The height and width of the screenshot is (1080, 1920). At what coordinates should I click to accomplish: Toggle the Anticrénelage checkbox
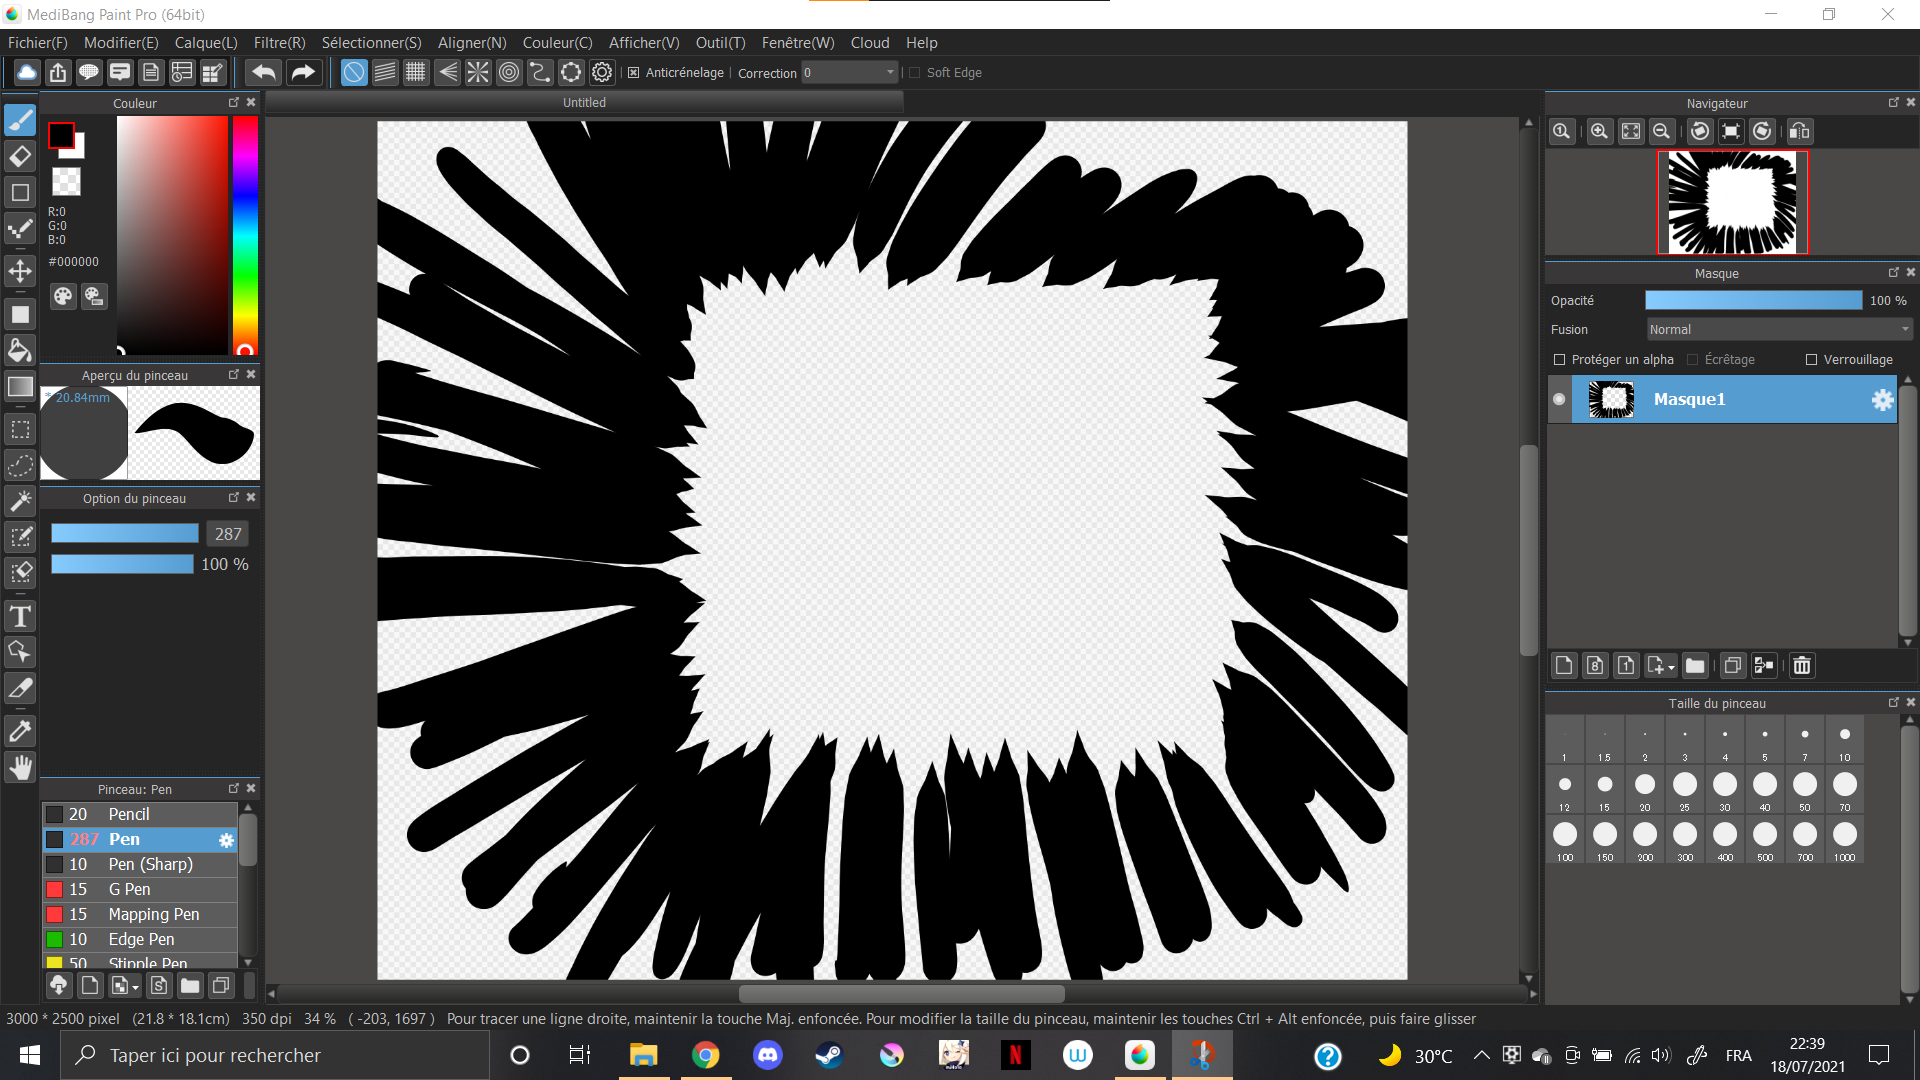coord(633,72)
